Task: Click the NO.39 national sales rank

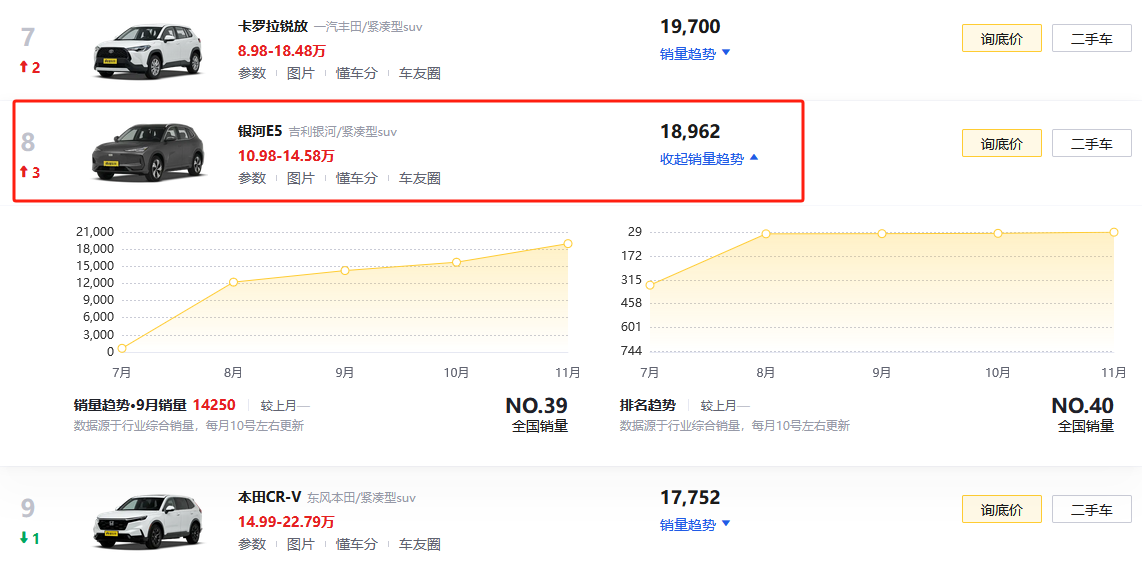Action: pos(536,406)
